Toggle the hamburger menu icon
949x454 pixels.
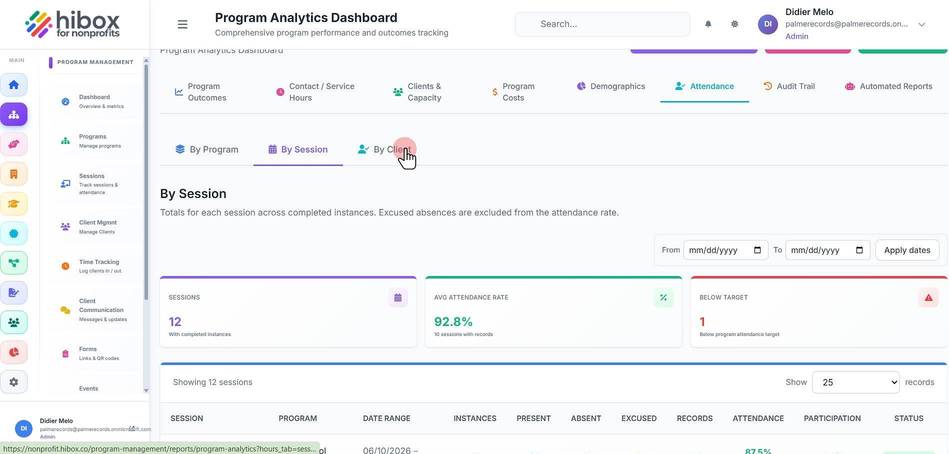(x=182, y=24)
